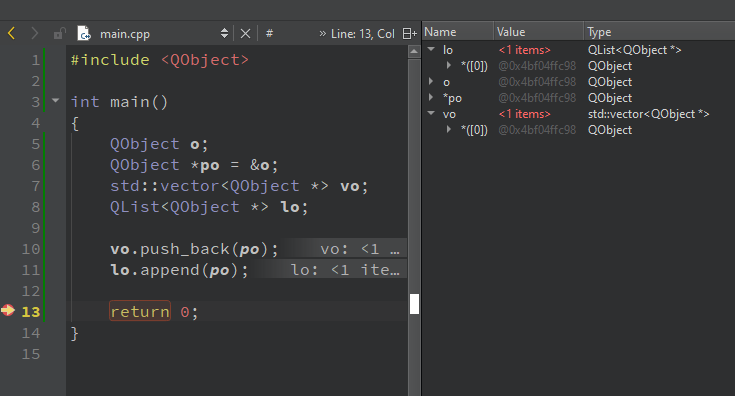
Task: Go back with the yellow left arrow
Action: point(12,33)
